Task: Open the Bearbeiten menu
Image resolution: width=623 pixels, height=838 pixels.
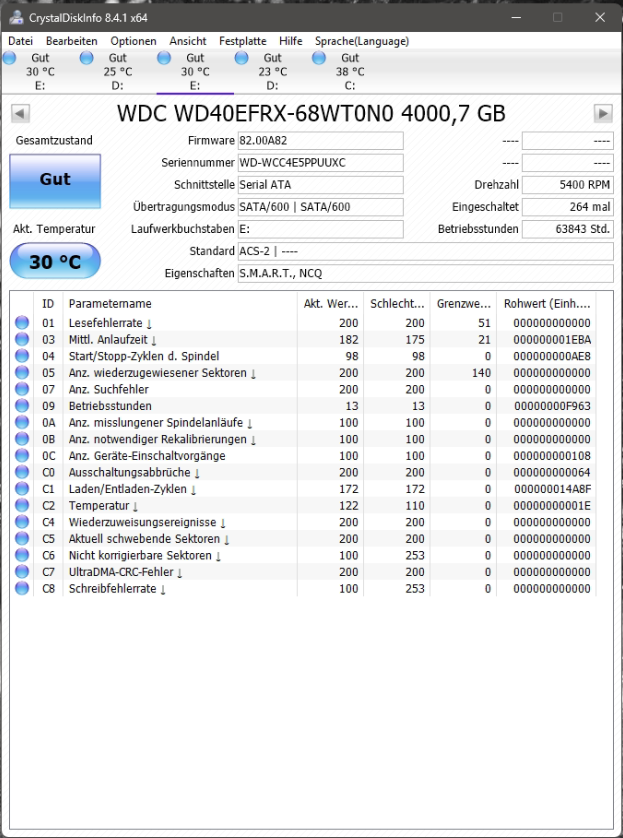Action: [72, 41]
